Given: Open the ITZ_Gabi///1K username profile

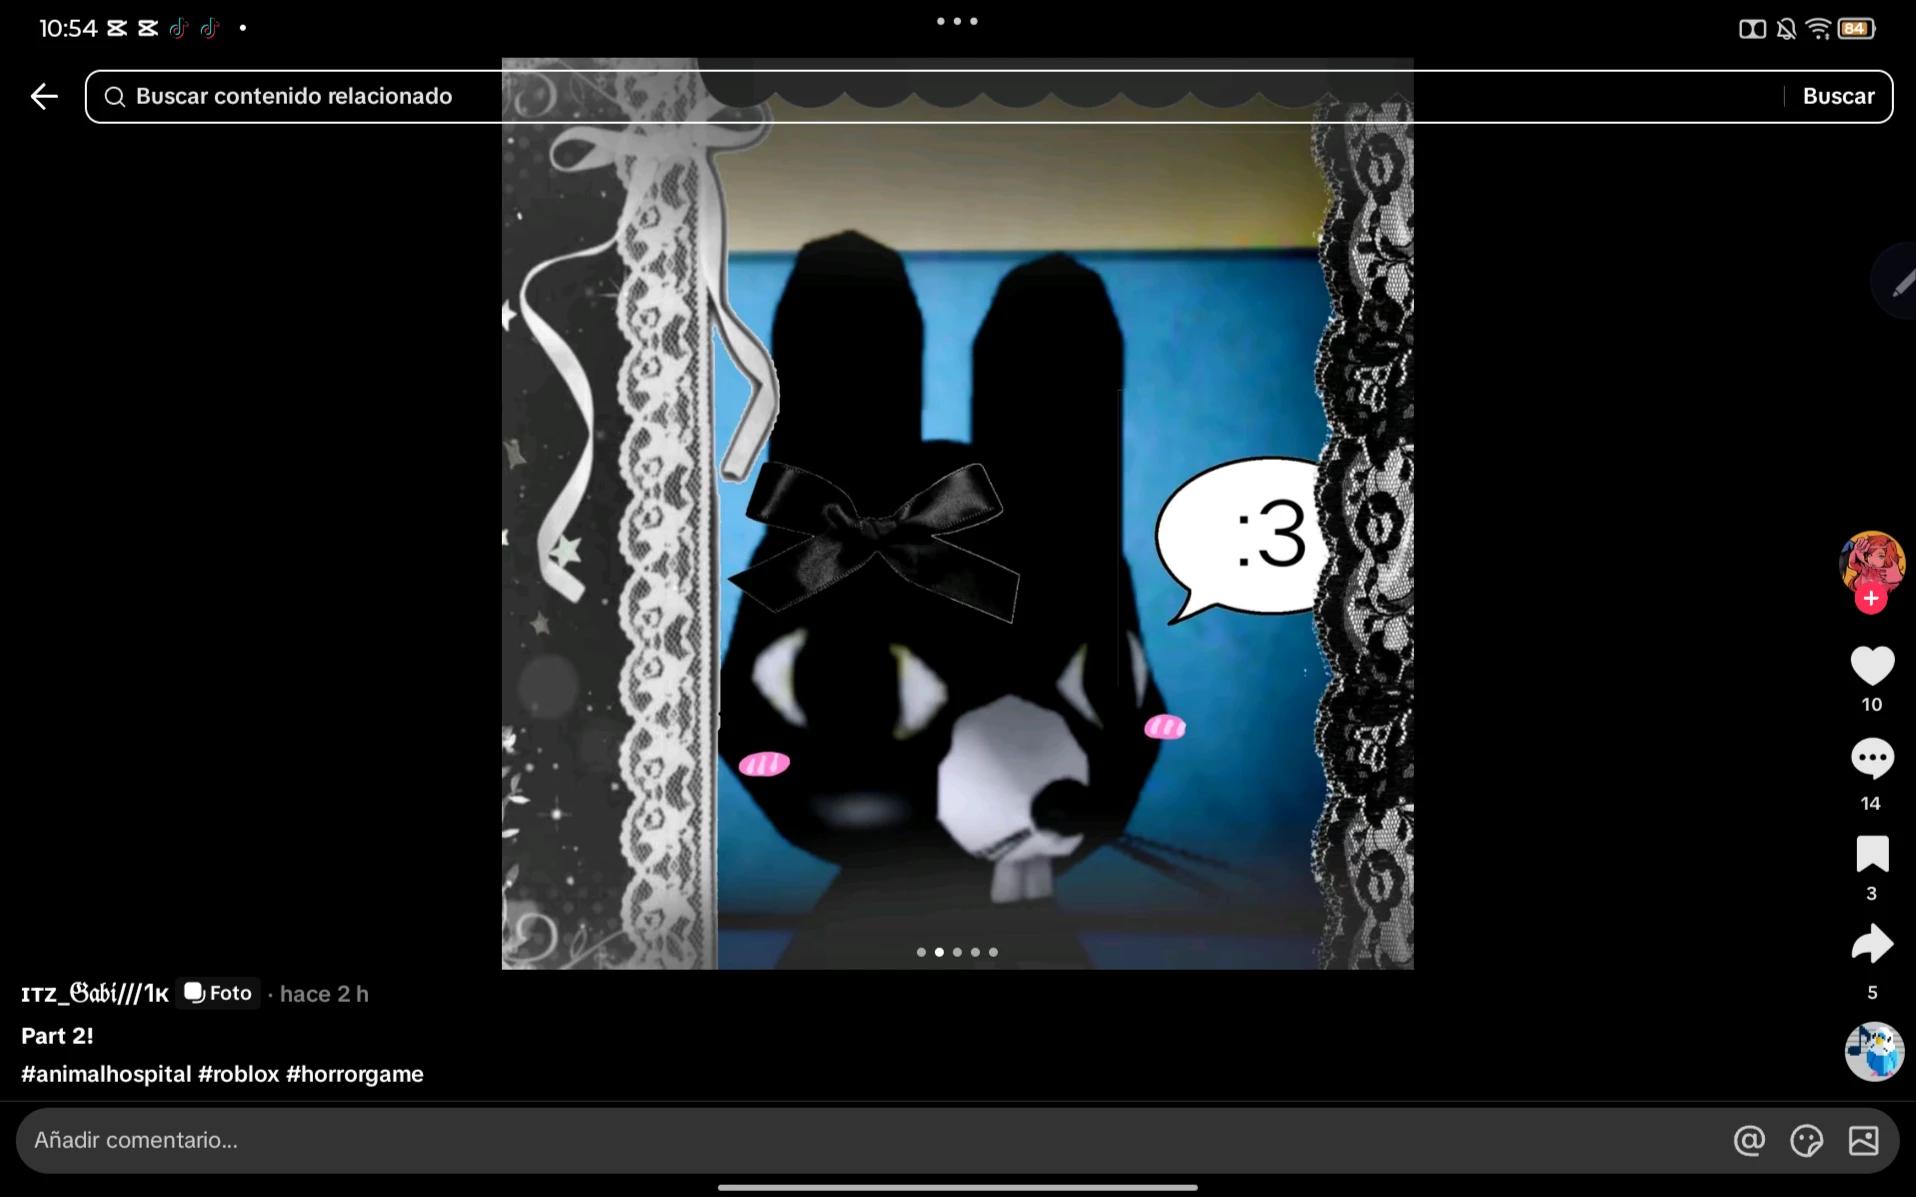Looking at the screenshot, I should point(95,993).
